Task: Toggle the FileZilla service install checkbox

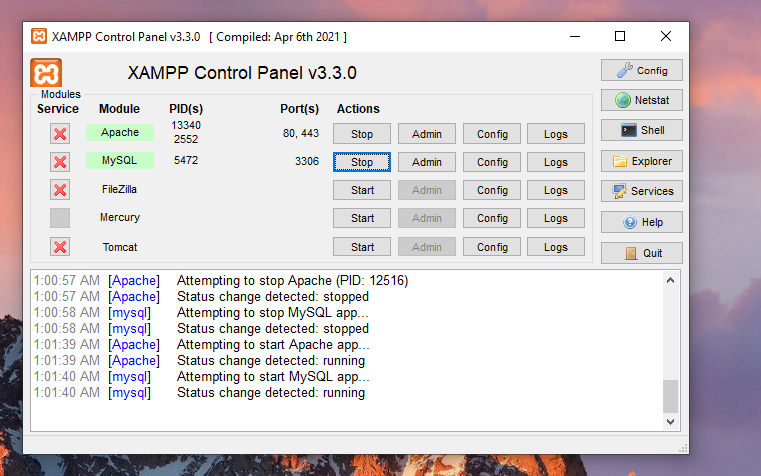Action: [60, 190]
